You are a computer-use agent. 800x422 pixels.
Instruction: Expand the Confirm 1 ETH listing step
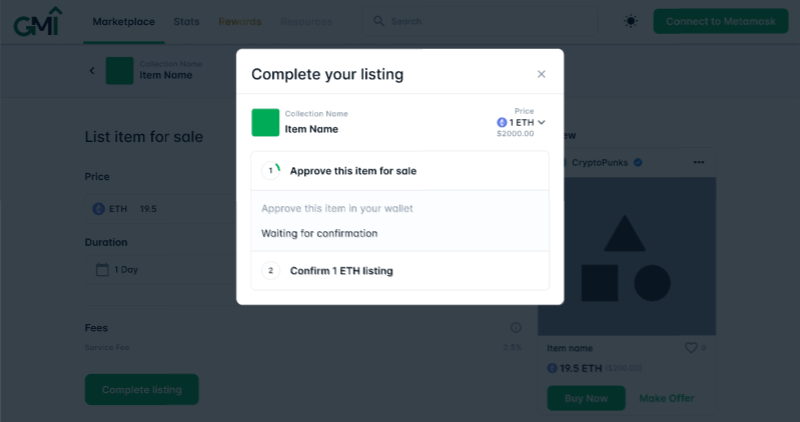(400, 270)
